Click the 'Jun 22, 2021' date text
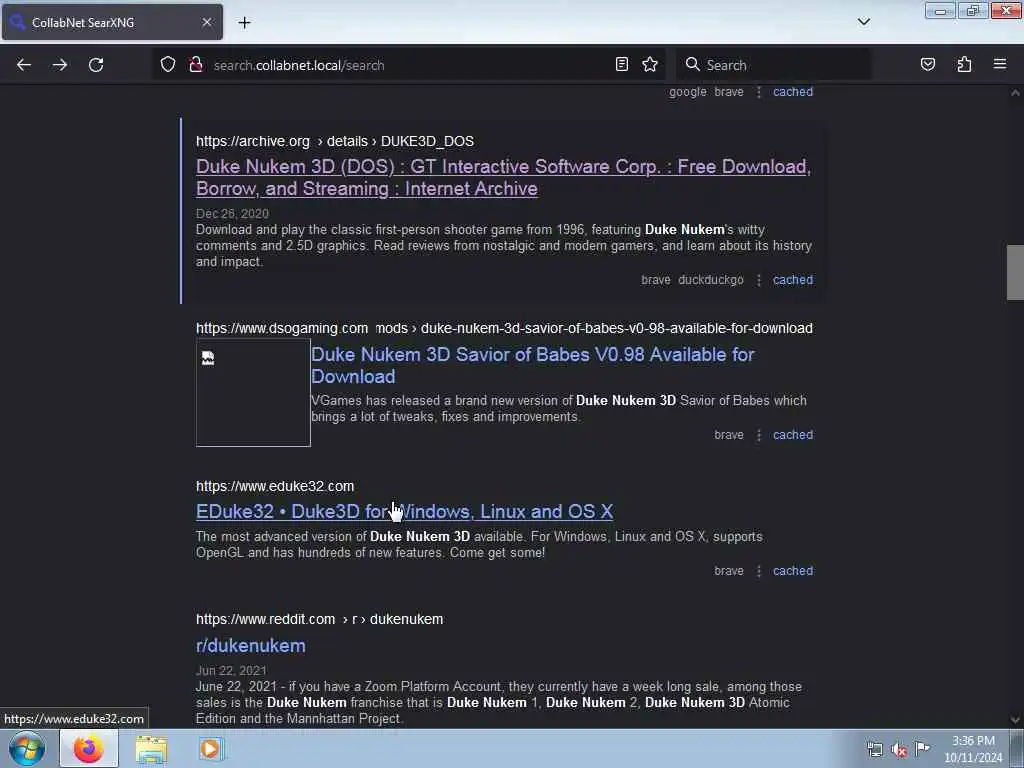Viewport: 1024px width, 768px height. 231,671
